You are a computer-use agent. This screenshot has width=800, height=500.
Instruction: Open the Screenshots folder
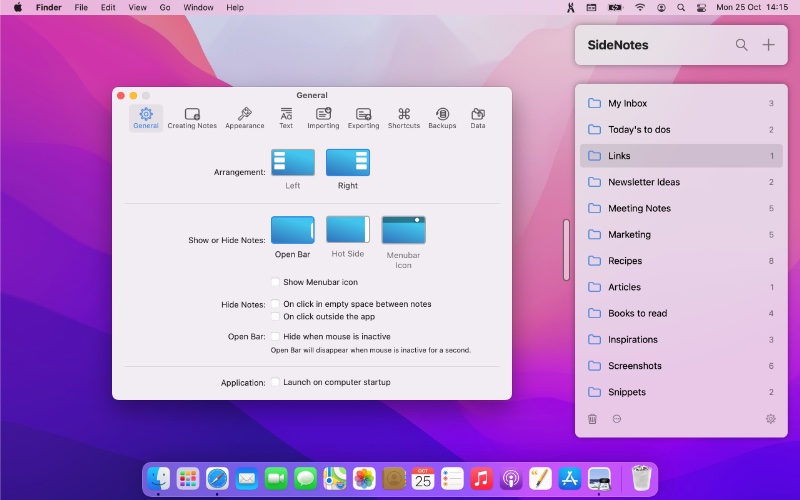tap(681, 366)
